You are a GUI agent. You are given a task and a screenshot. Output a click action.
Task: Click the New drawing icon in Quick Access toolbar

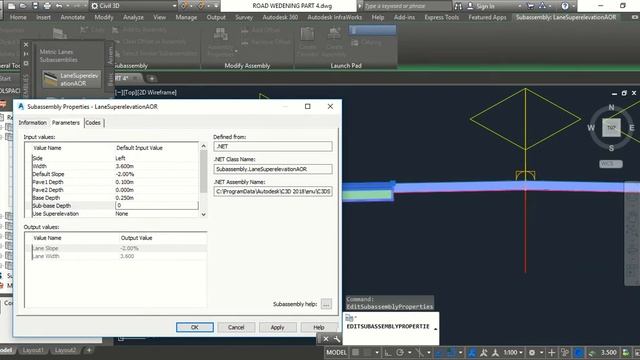(11, 6)
